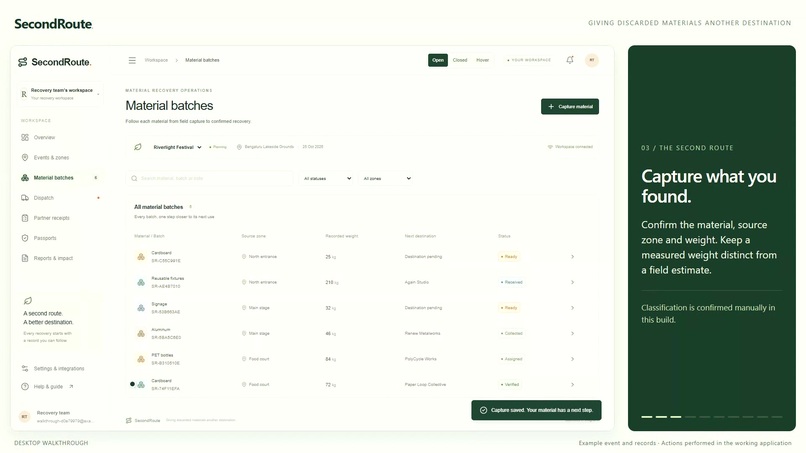Click the Recovery team avatar at the sidebar bottom

[24, 416]
